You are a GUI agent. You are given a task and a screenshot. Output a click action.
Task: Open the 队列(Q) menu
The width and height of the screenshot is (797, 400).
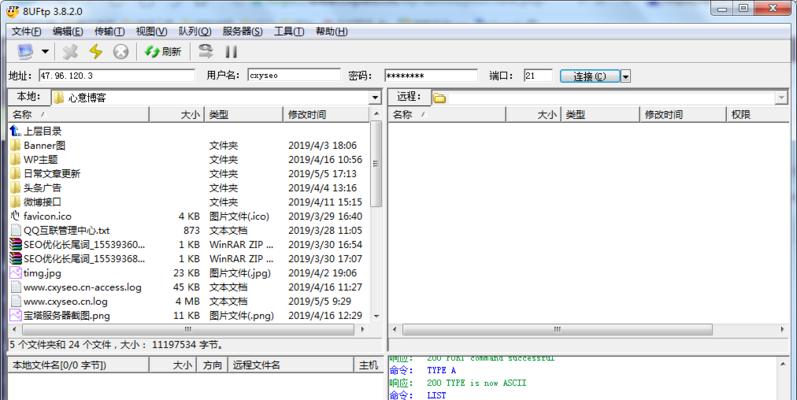(195, 32)
